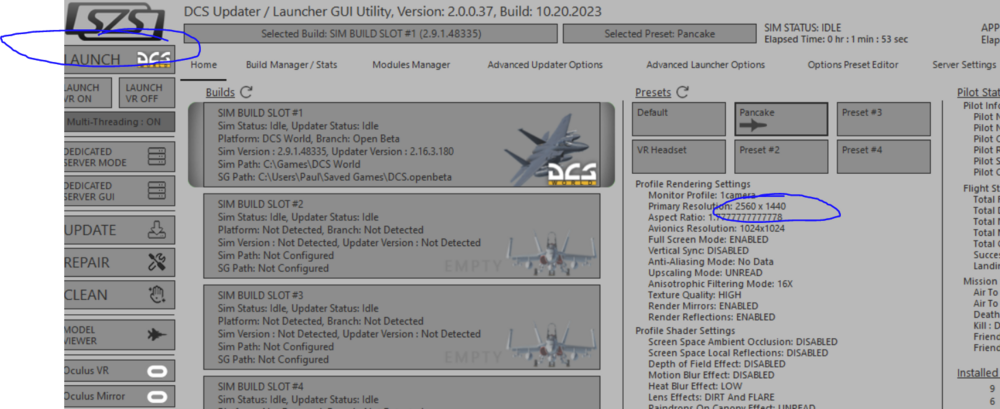
Task: Select SIM BUILD SLOT #4 card
Action: pos(402,392)
